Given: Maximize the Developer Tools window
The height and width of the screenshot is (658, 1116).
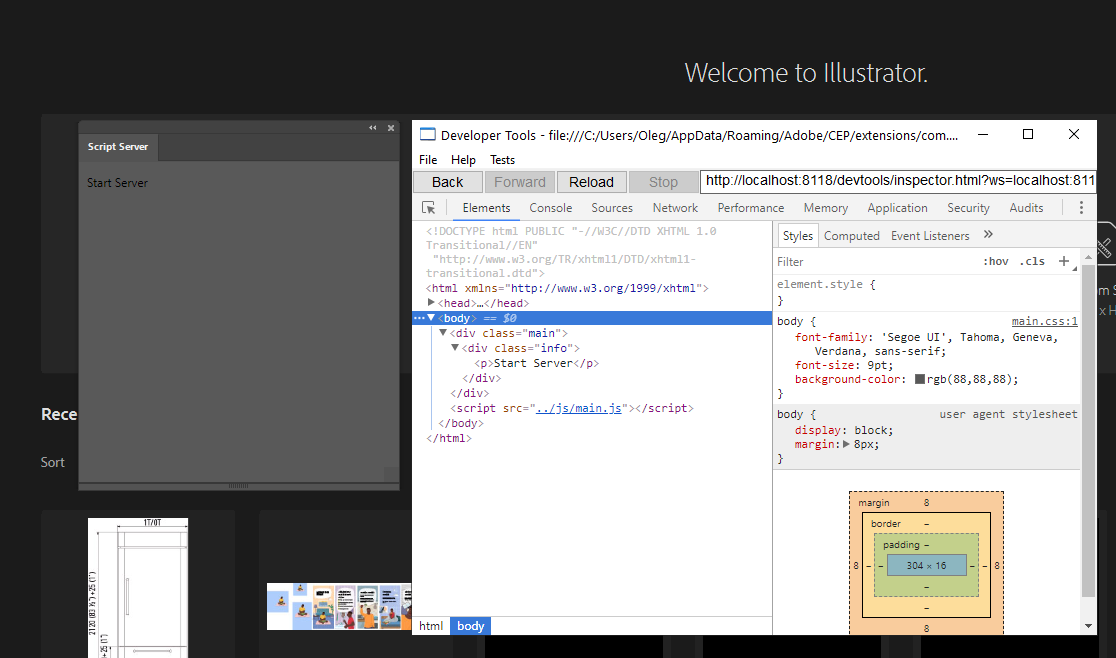Looking at the screenshot, I should [x=1028, y=134].
